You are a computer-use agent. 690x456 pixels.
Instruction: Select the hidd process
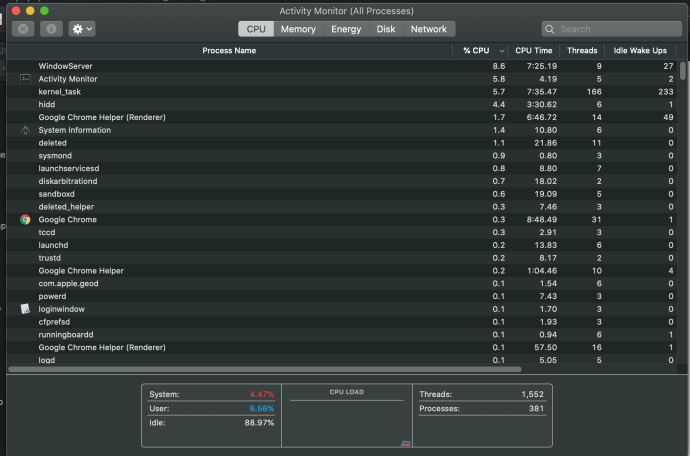point(342,104)
